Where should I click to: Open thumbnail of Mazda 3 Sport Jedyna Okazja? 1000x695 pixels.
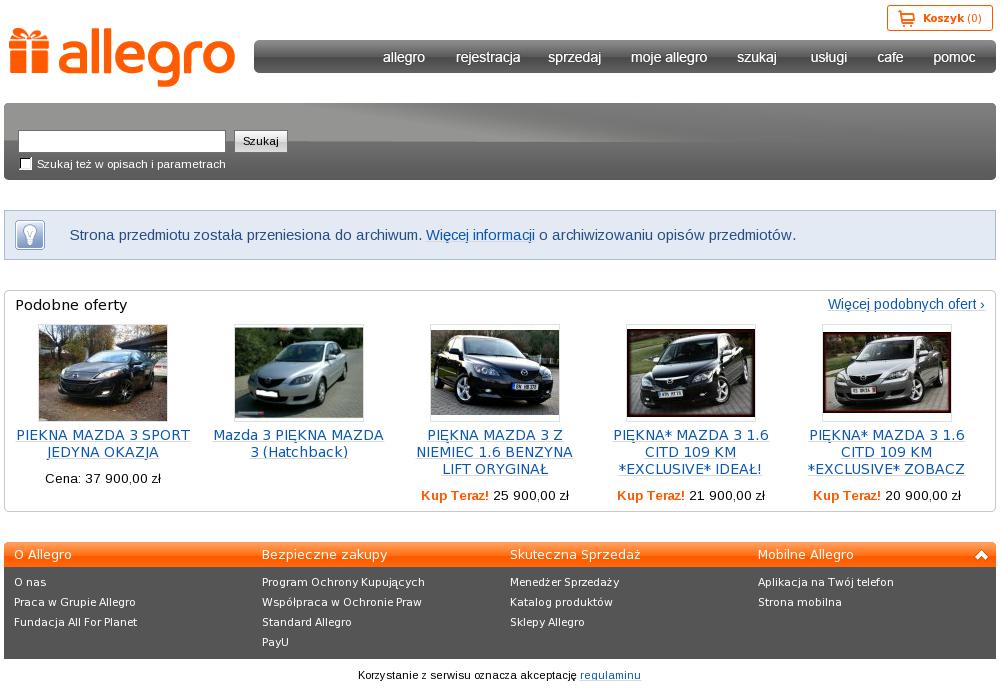coord(103,372)
